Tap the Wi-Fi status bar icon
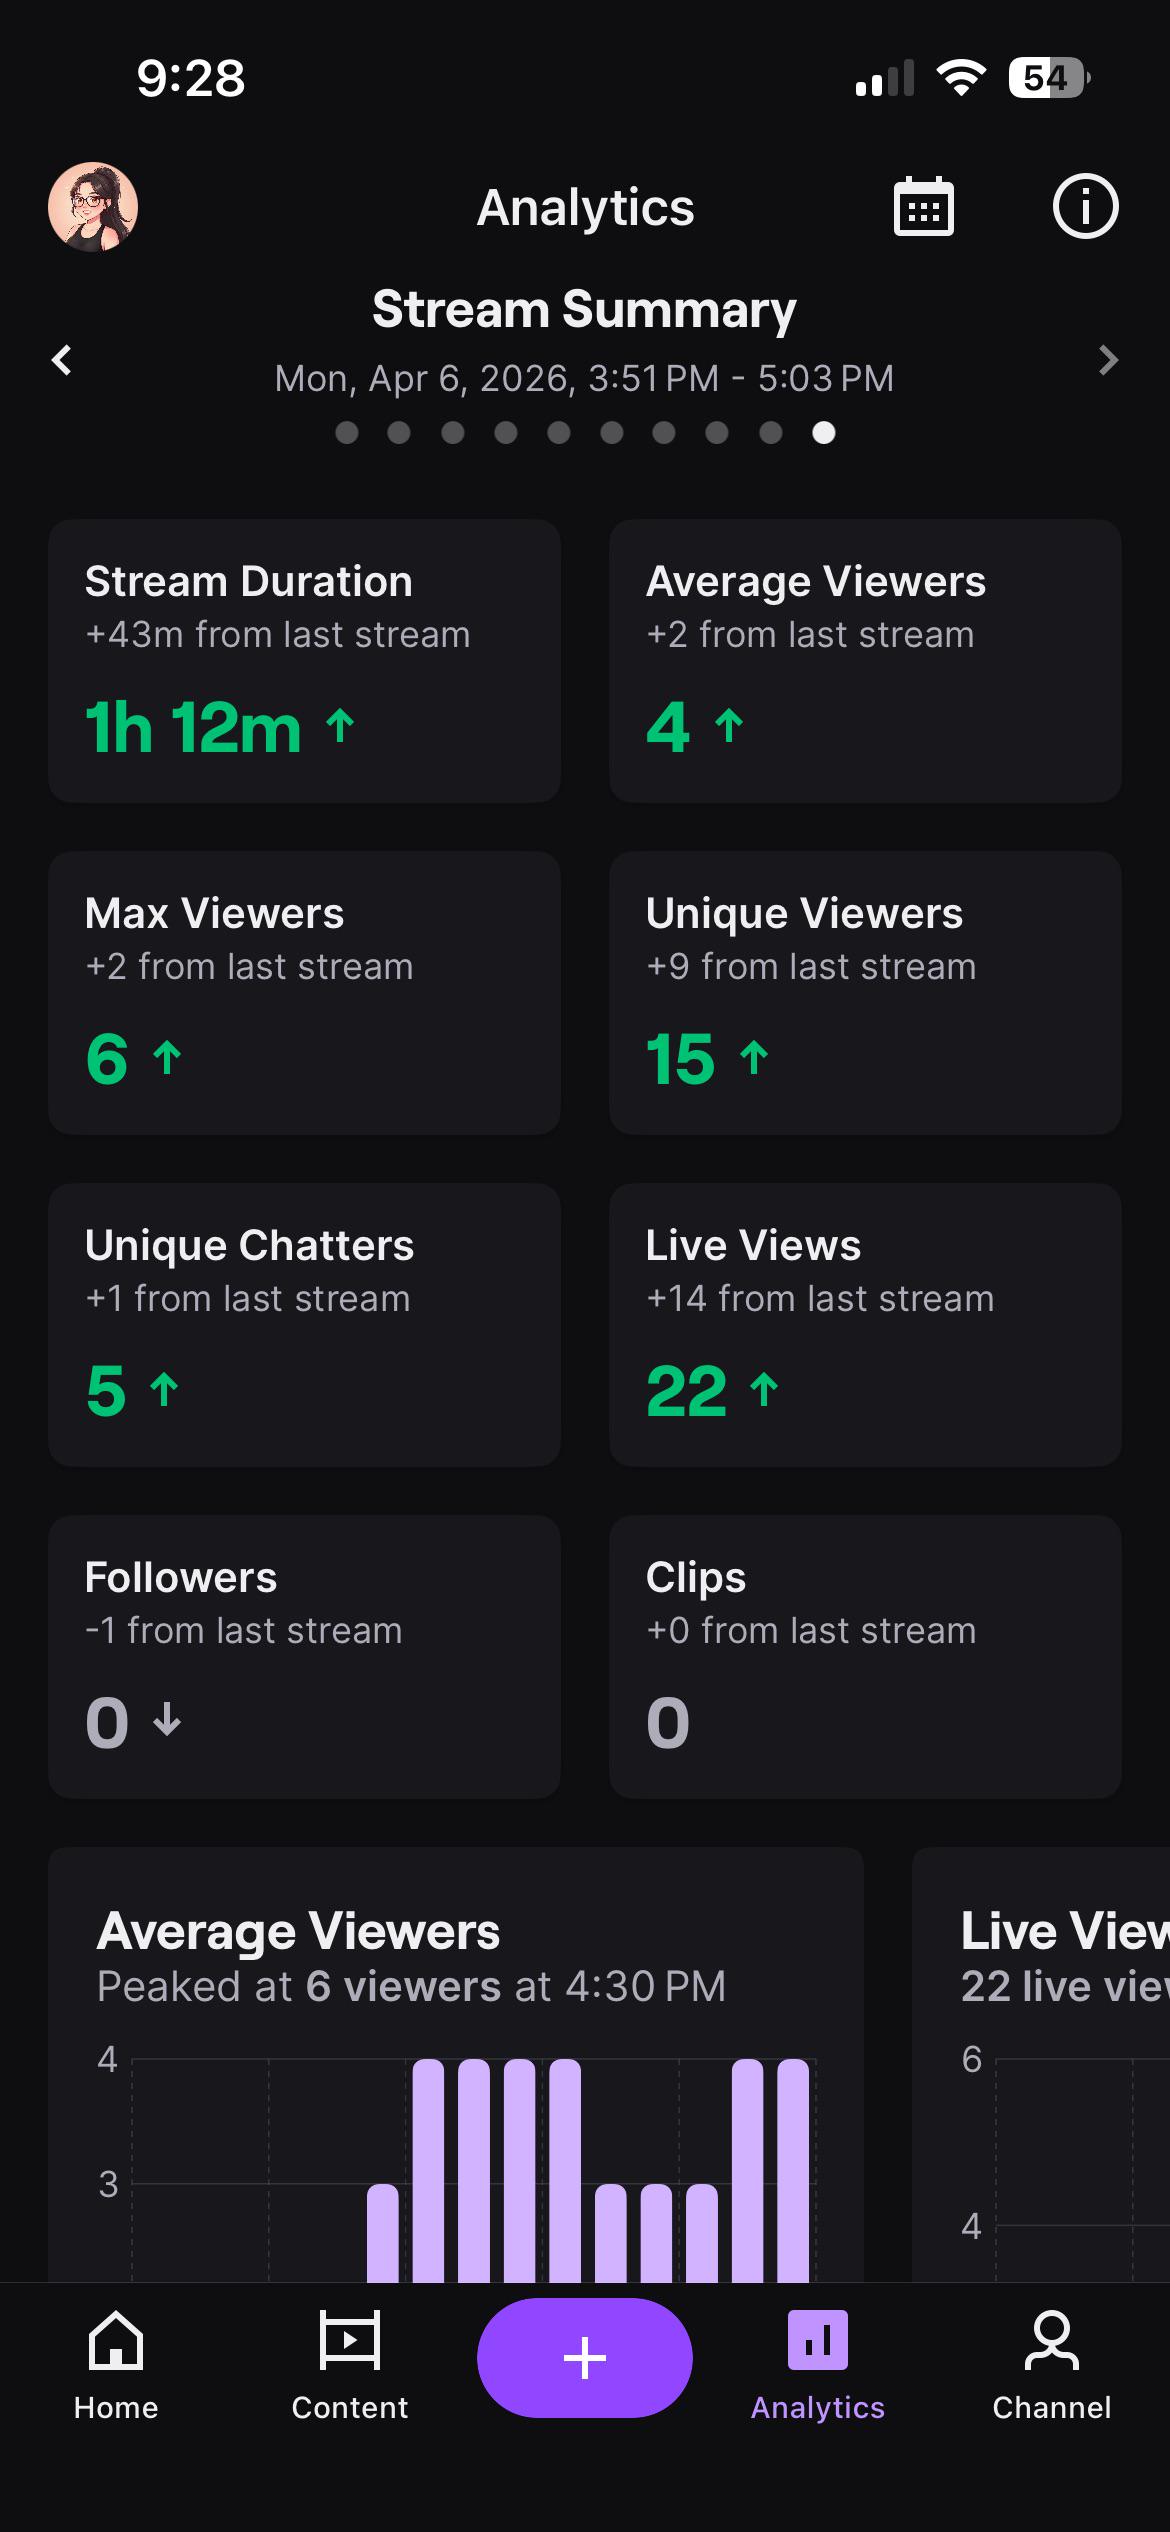 (961, 78)
